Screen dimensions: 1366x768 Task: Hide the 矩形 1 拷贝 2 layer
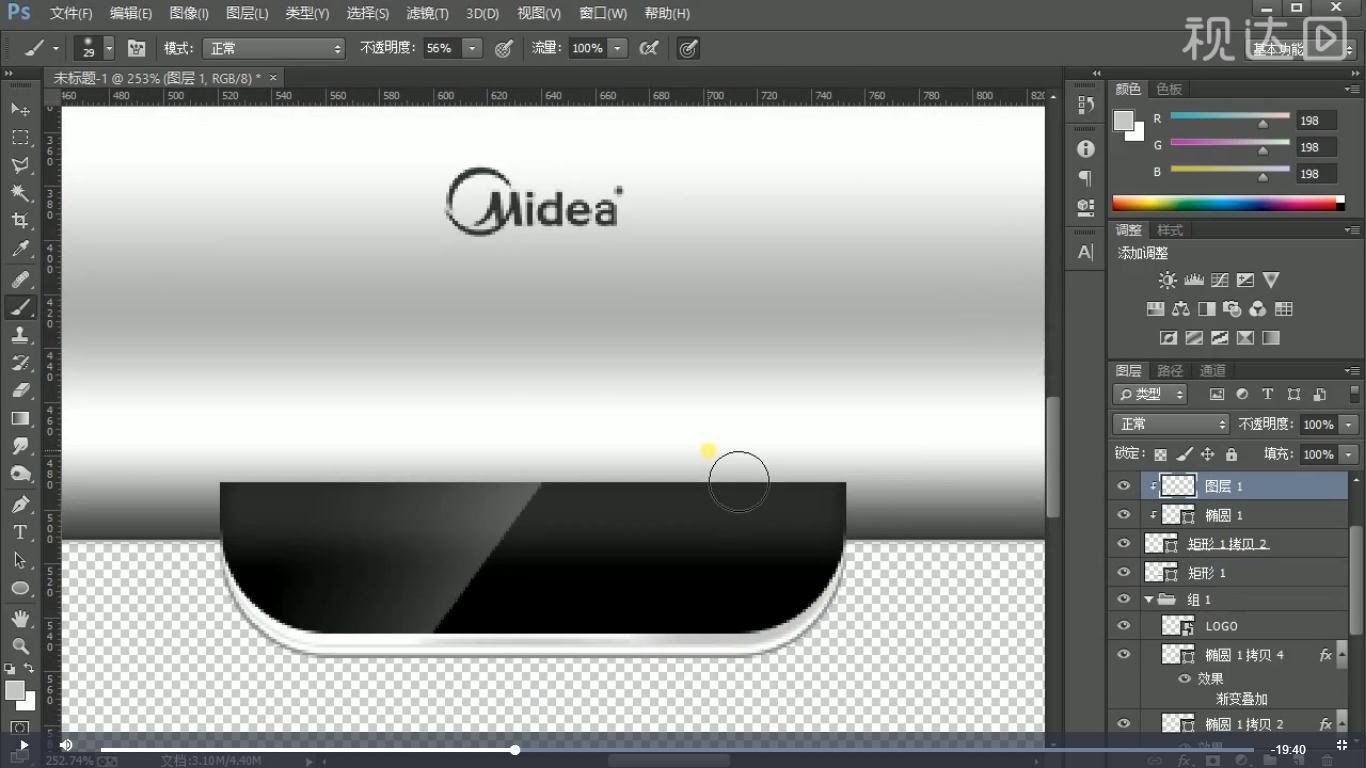click(1124, 544)
